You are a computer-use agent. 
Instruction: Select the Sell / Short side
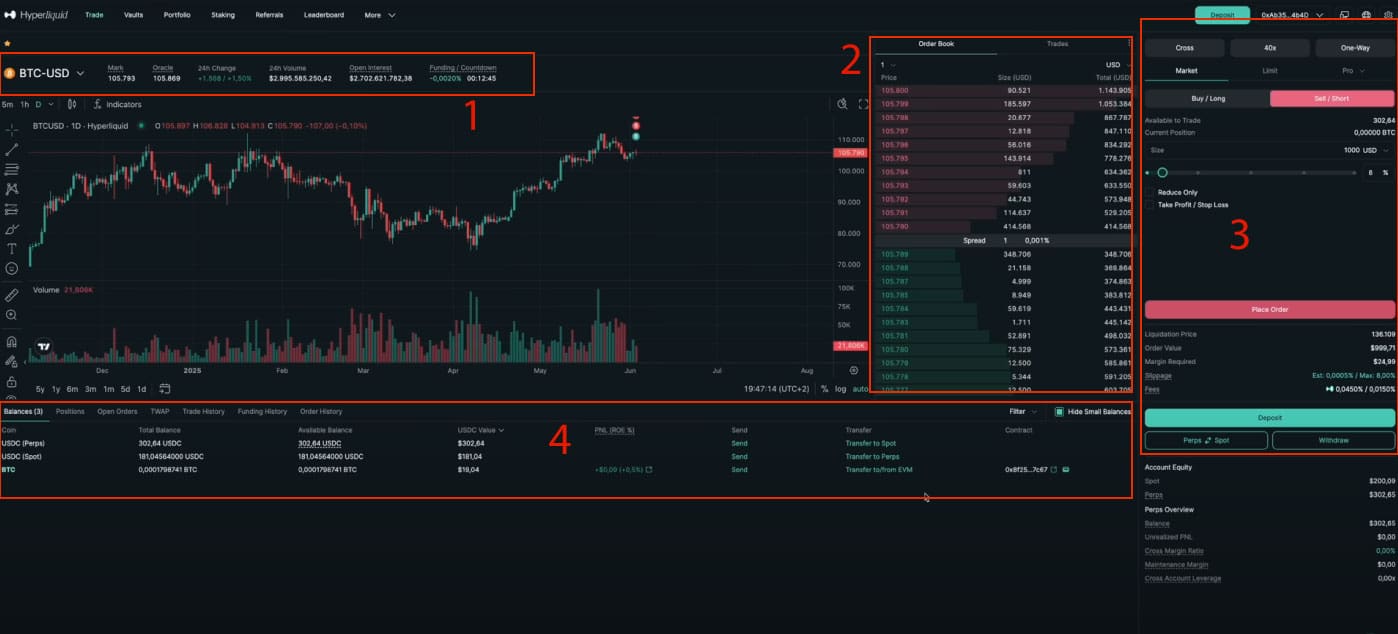tap(1332, 98)
